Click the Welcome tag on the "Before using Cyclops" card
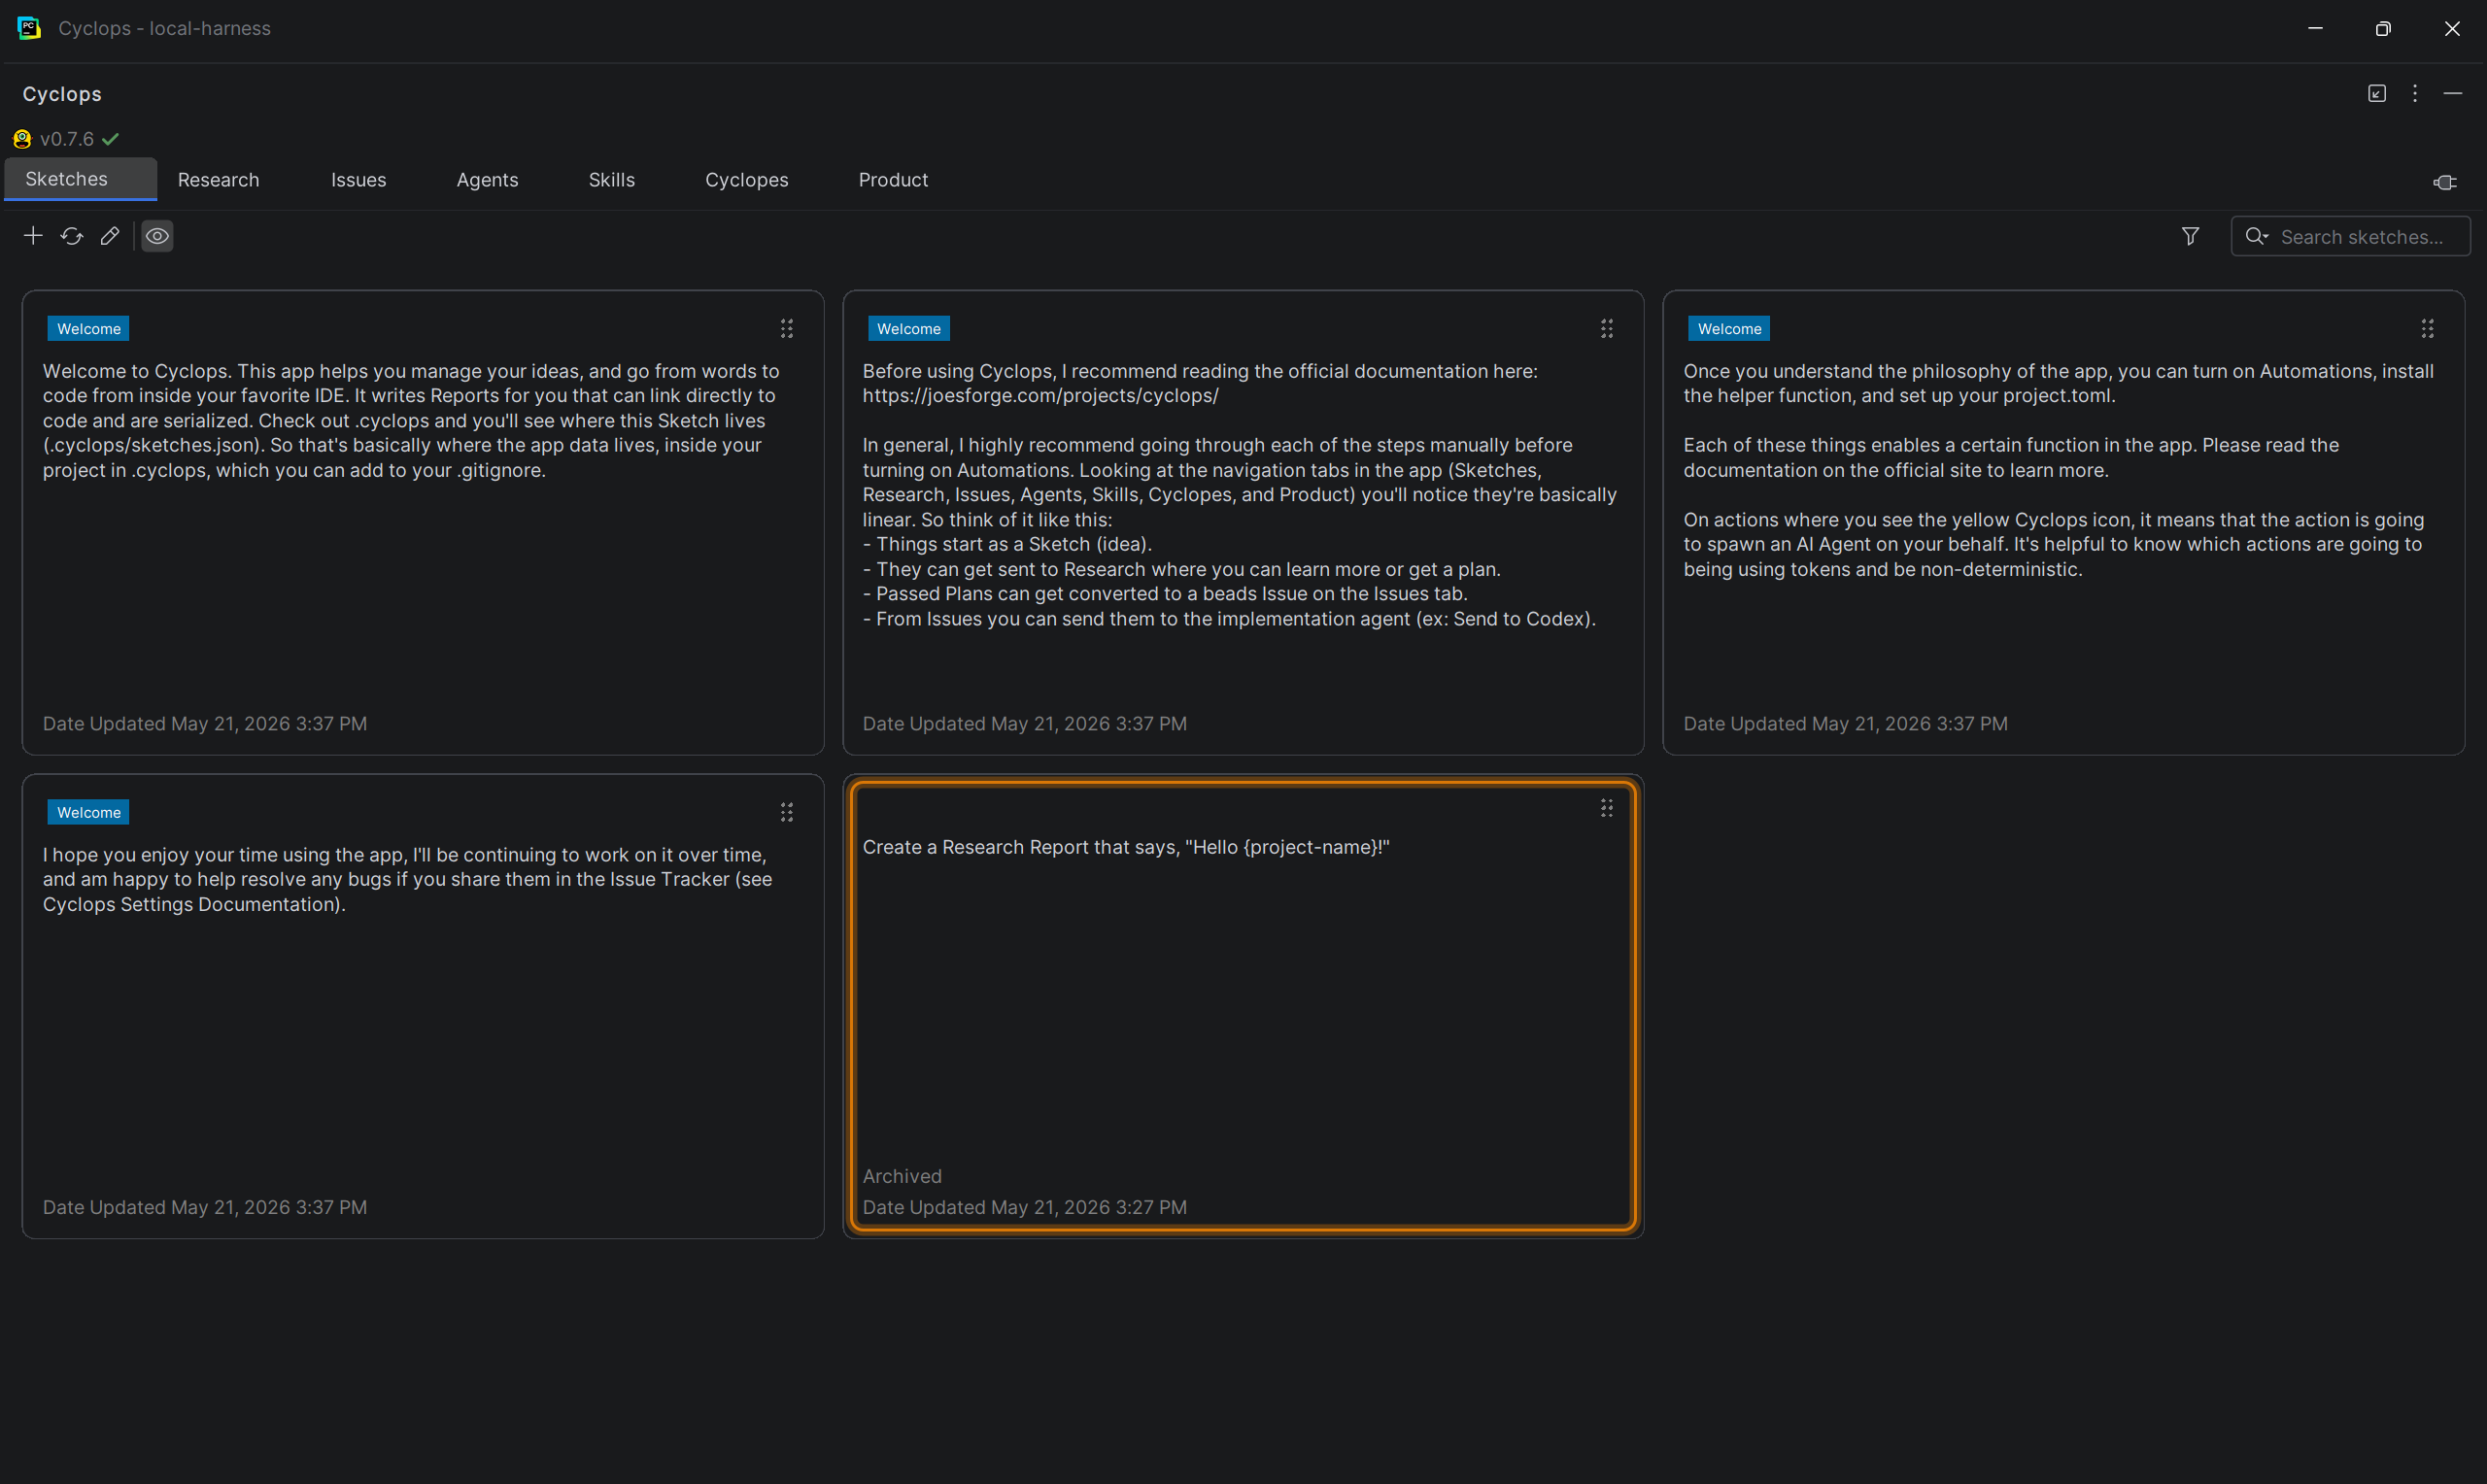 point(909,329)
